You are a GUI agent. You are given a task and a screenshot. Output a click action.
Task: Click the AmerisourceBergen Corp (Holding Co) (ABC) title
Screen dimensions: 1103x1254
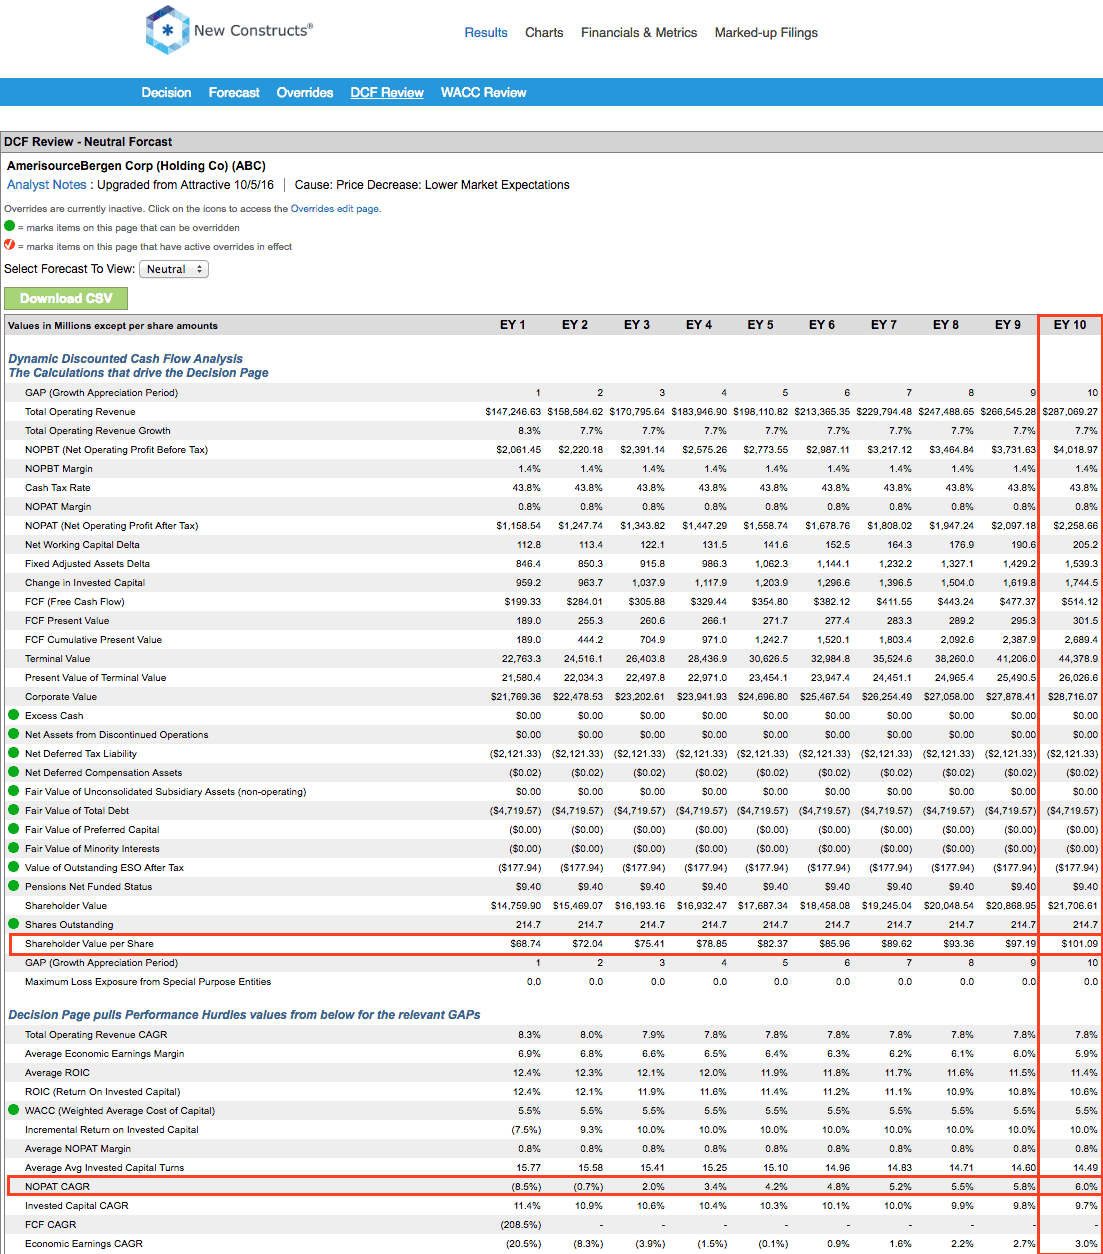pyautogui.click(x=136, y=166)
